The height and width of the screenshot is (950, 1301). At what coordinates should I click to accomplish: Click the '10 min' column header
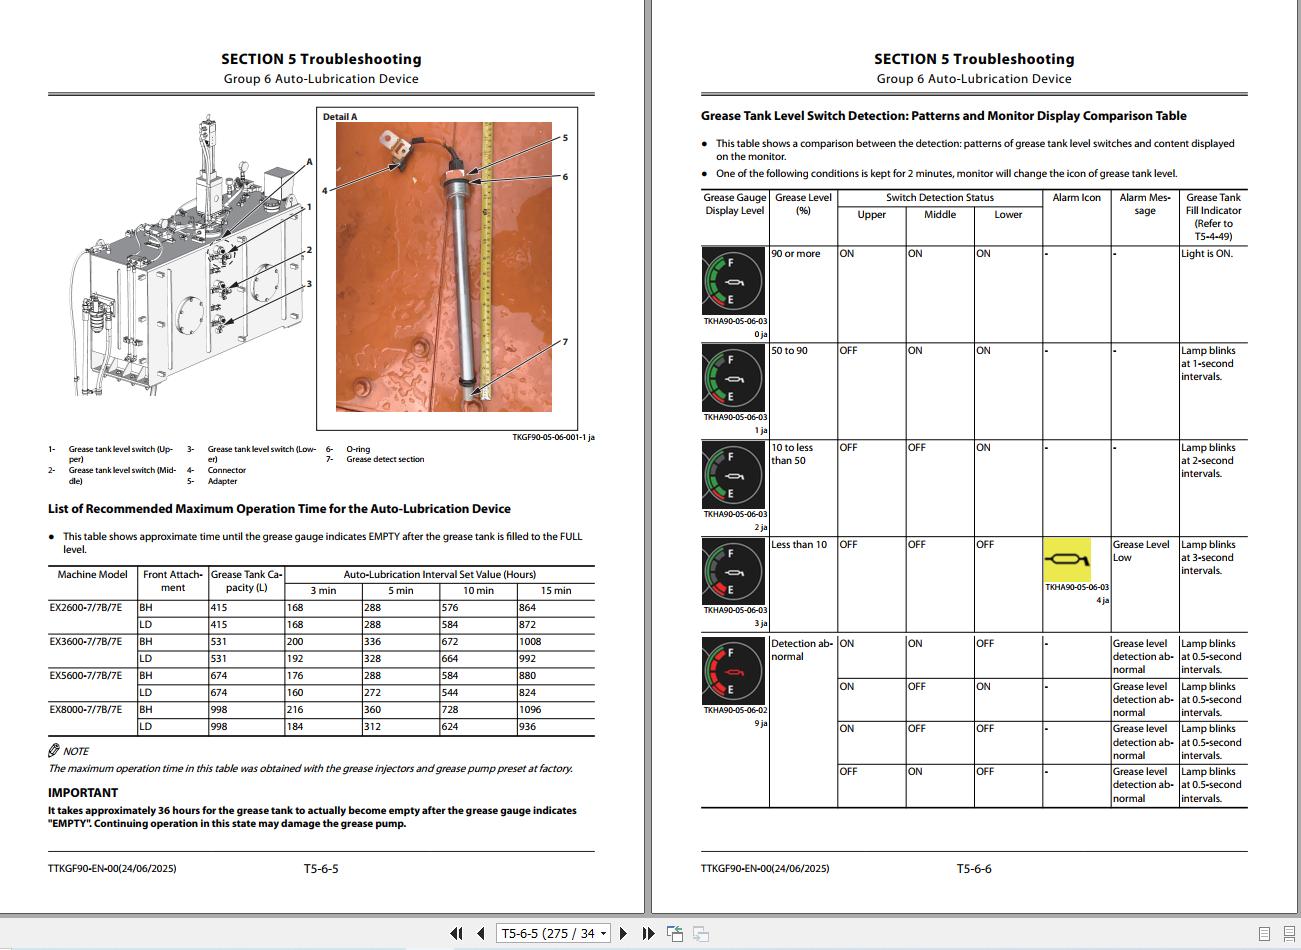click(x=478, y=591)
